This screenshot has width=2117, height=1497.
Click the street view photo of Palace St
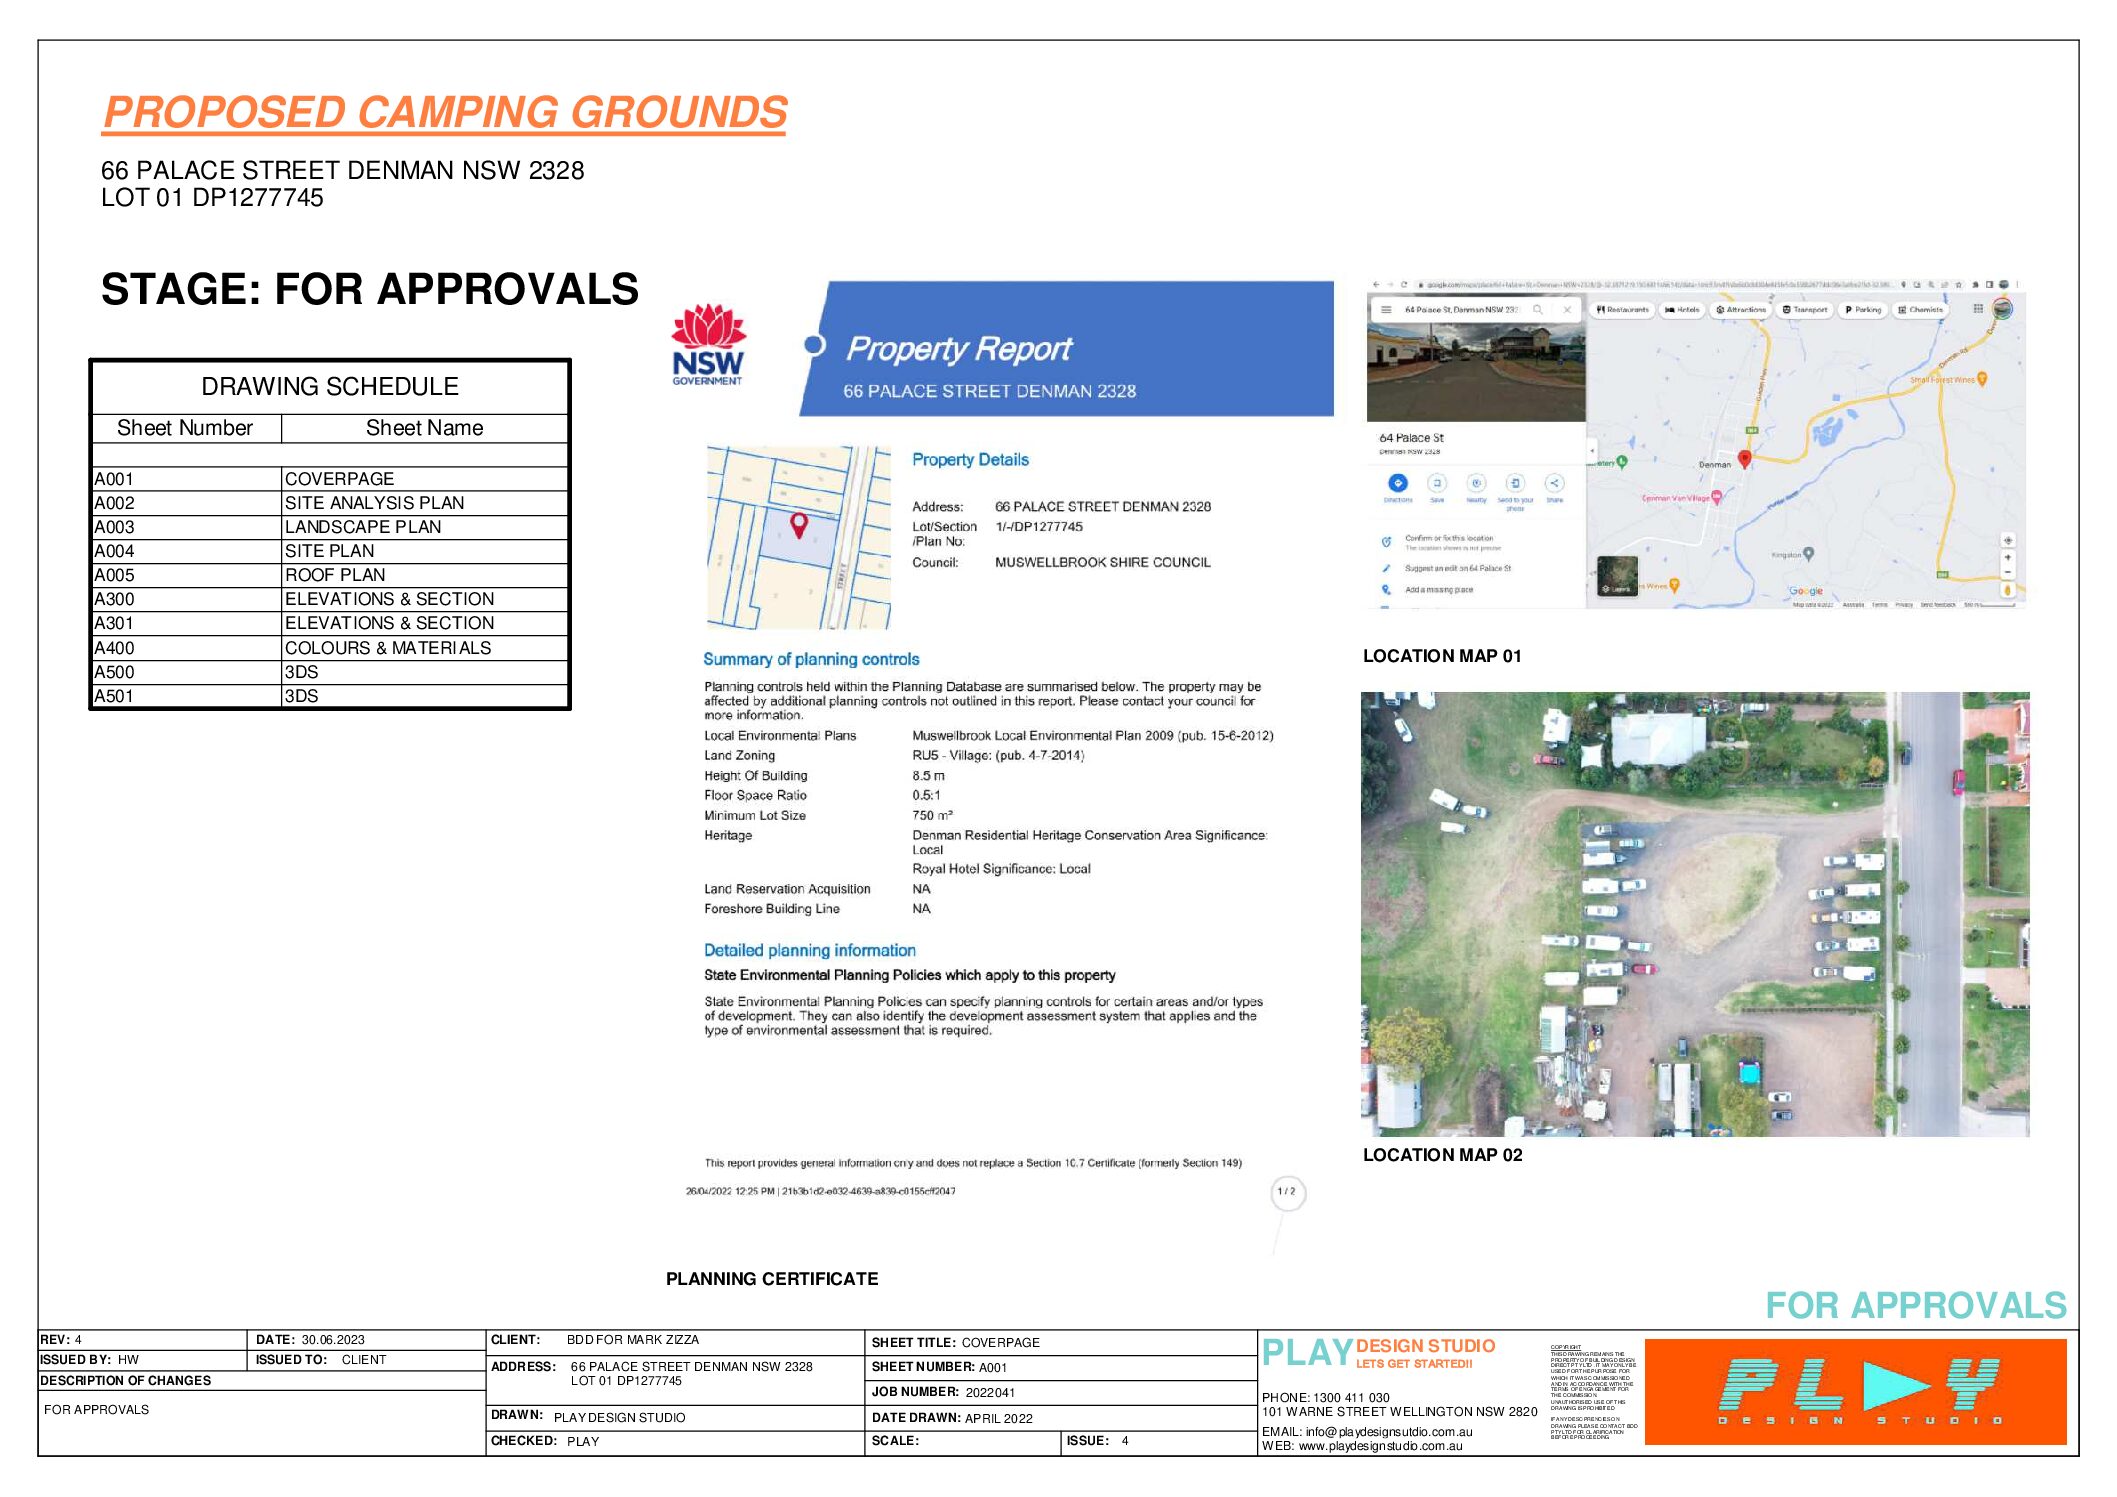1476,372
